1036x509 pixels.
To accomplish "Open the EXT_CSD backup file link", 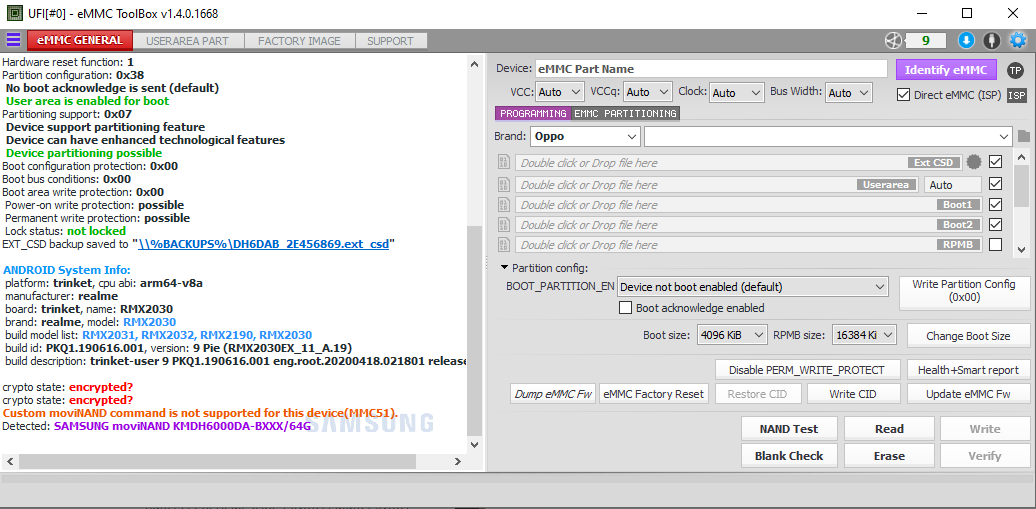I will pyautogui.click(x=264, y=245).
